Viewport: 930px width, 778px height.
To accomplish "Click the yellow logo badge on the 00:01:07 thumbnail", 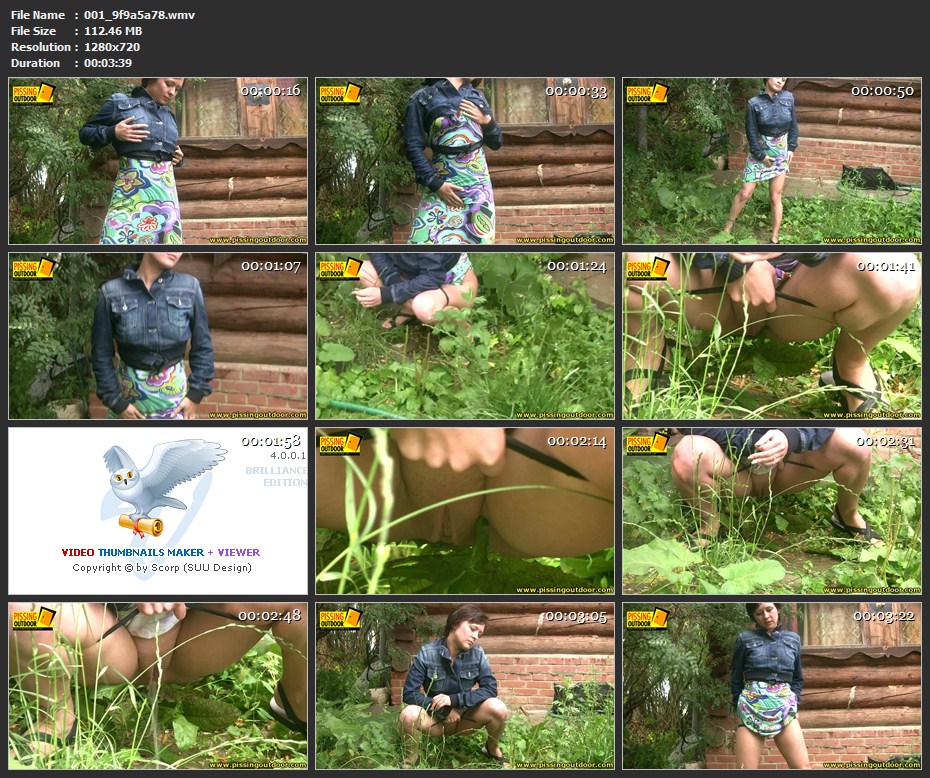I will 32,268.
